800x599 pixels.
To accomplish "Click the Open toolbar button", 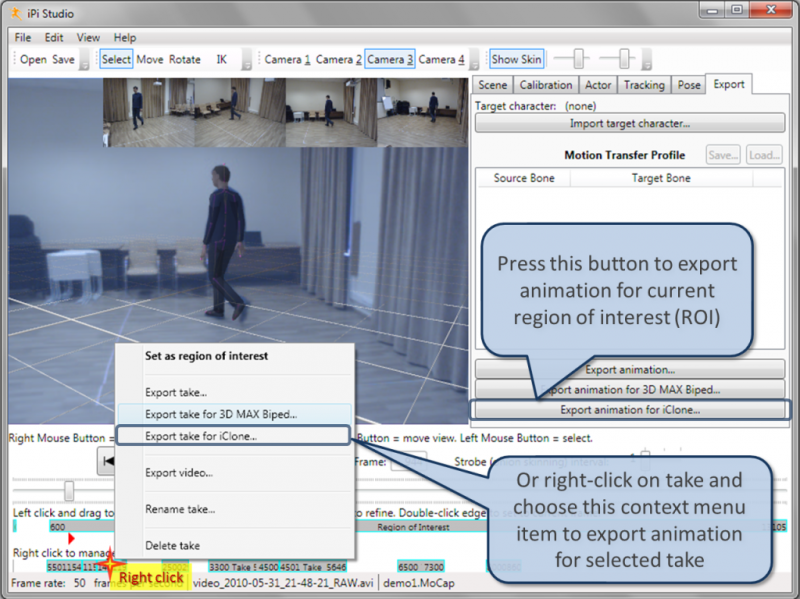I will [x=33, y=59].
